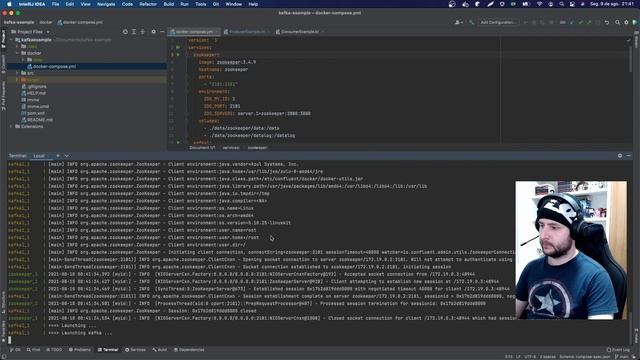Open the Project panel settings gear
This screenshot has height=360, width=640.
[x=153, y=31]
